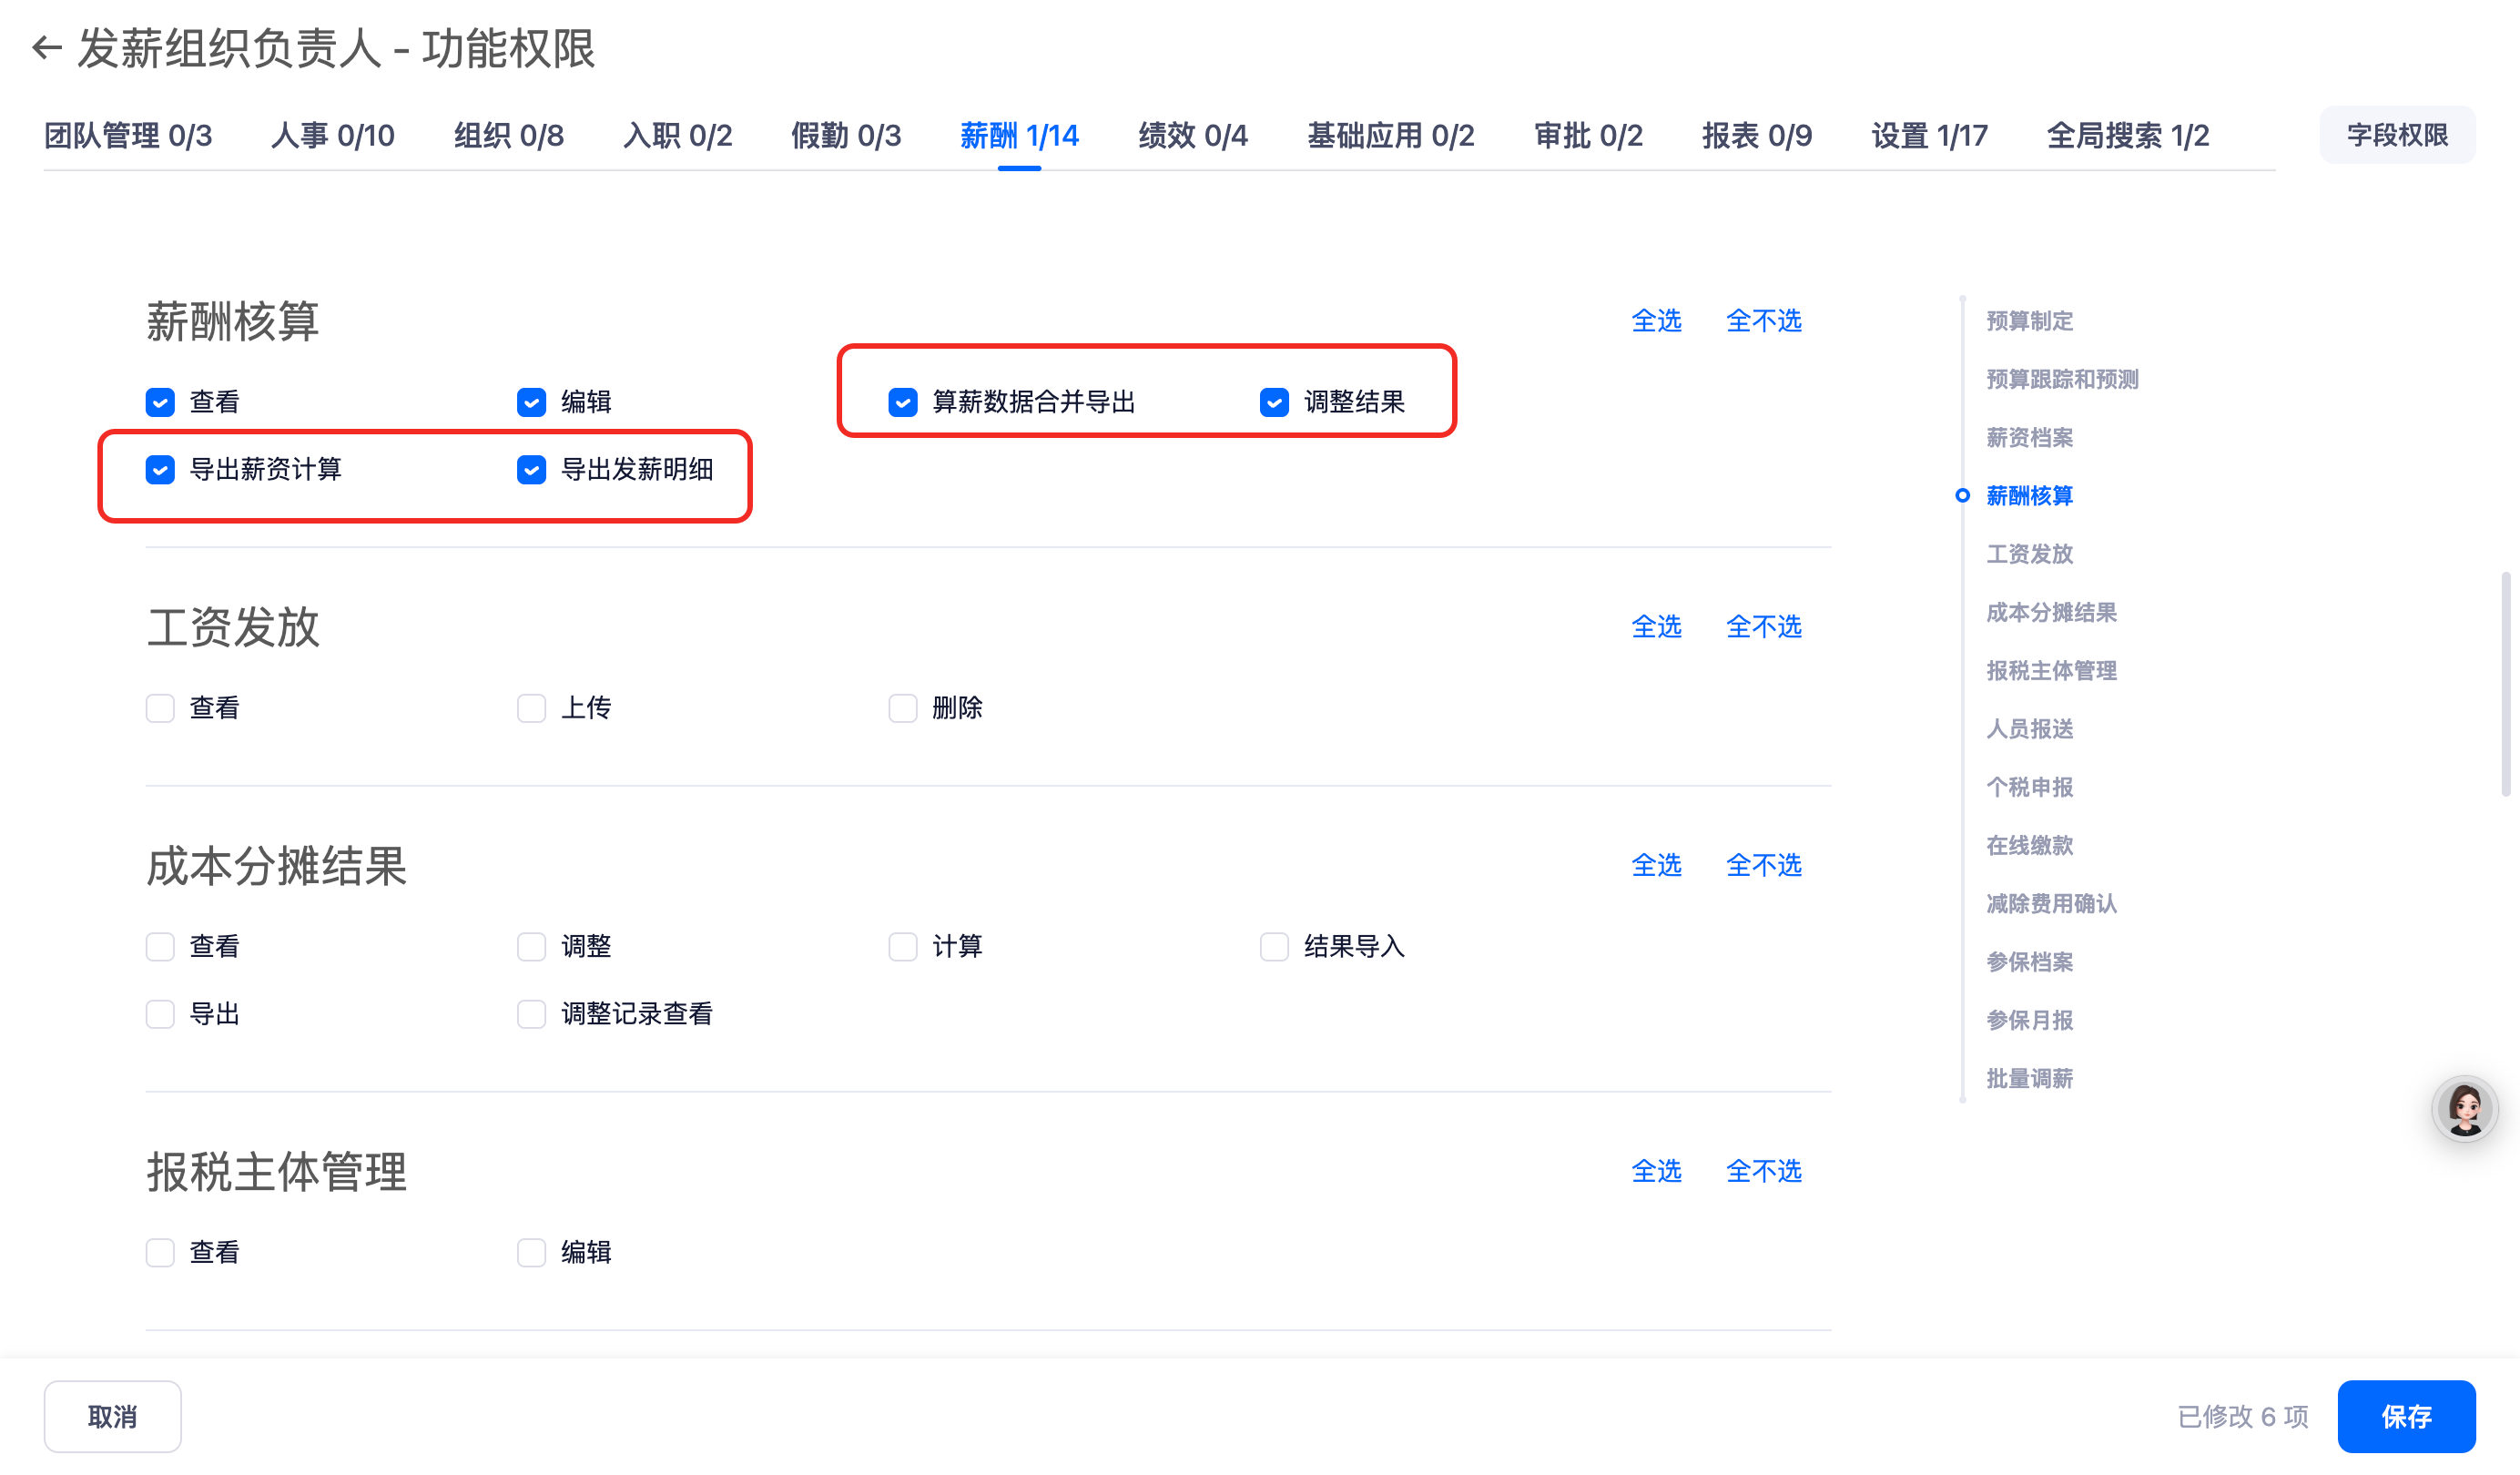
Task: Click 全不选 for 薪酬核算 section
Action: [x=1763, y=321]
